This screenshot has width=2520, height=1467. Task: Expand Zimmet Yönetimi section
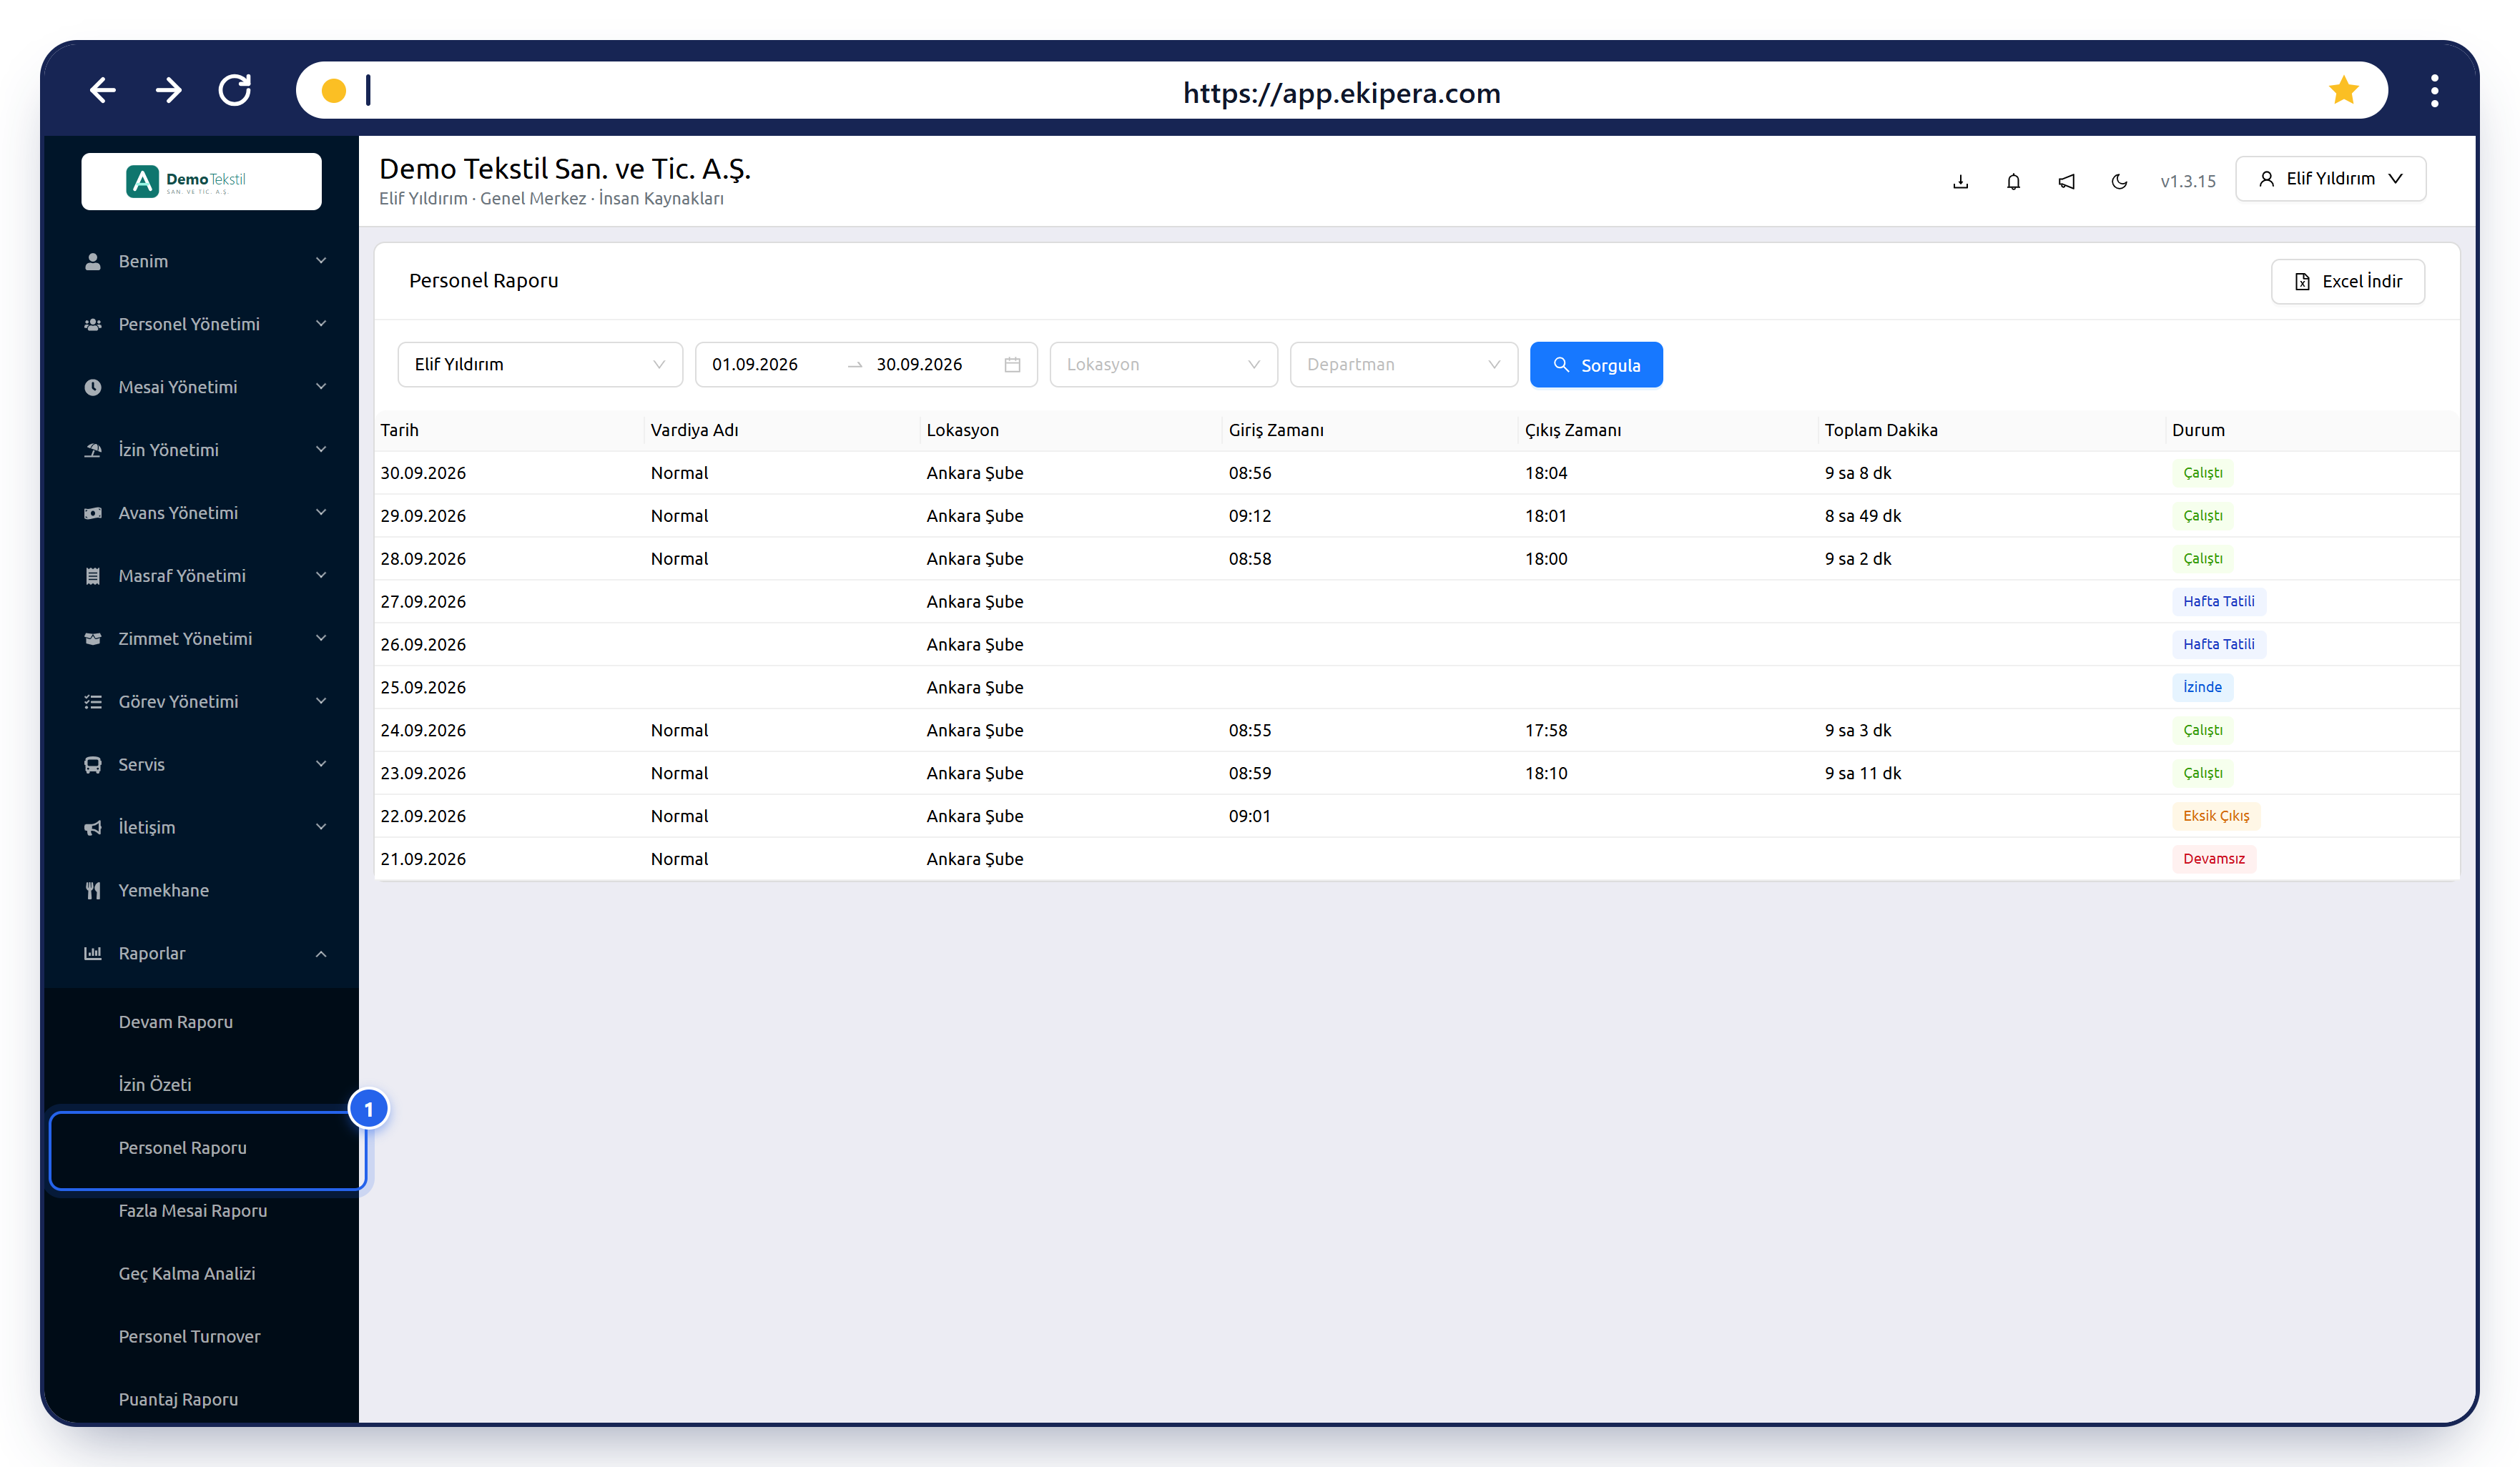pos(201,639)
